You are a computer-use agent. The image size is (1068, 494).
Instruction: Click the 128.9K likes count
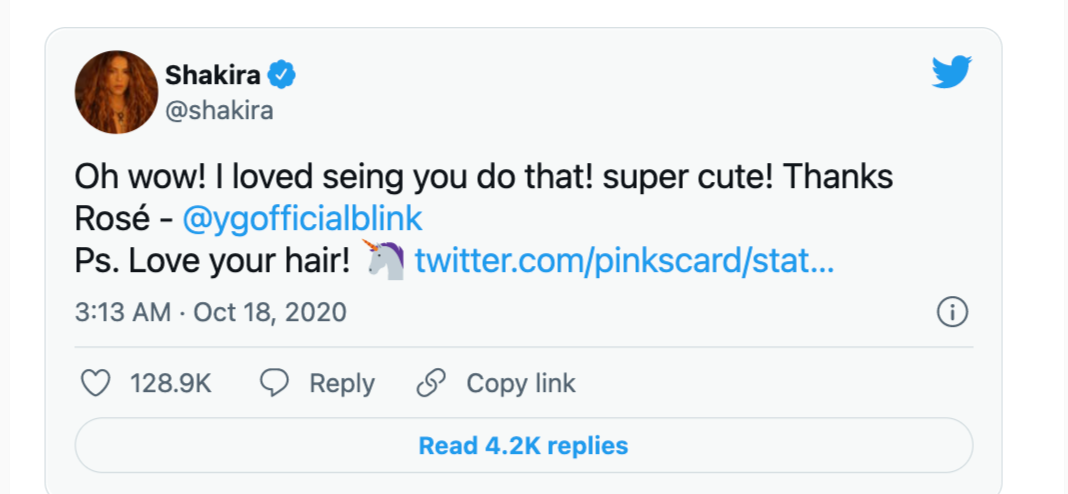171,384
